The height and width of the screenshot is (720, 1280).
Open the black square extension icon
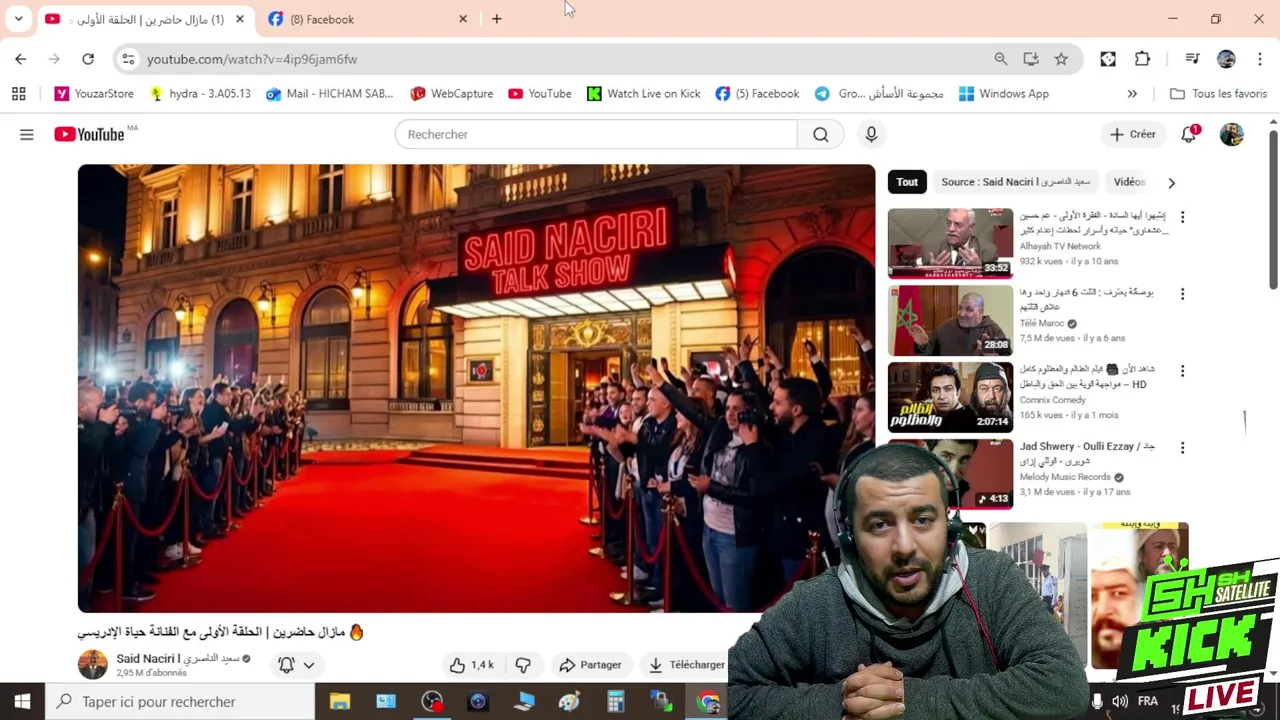pyautogui.click(x=1108, y=59)
